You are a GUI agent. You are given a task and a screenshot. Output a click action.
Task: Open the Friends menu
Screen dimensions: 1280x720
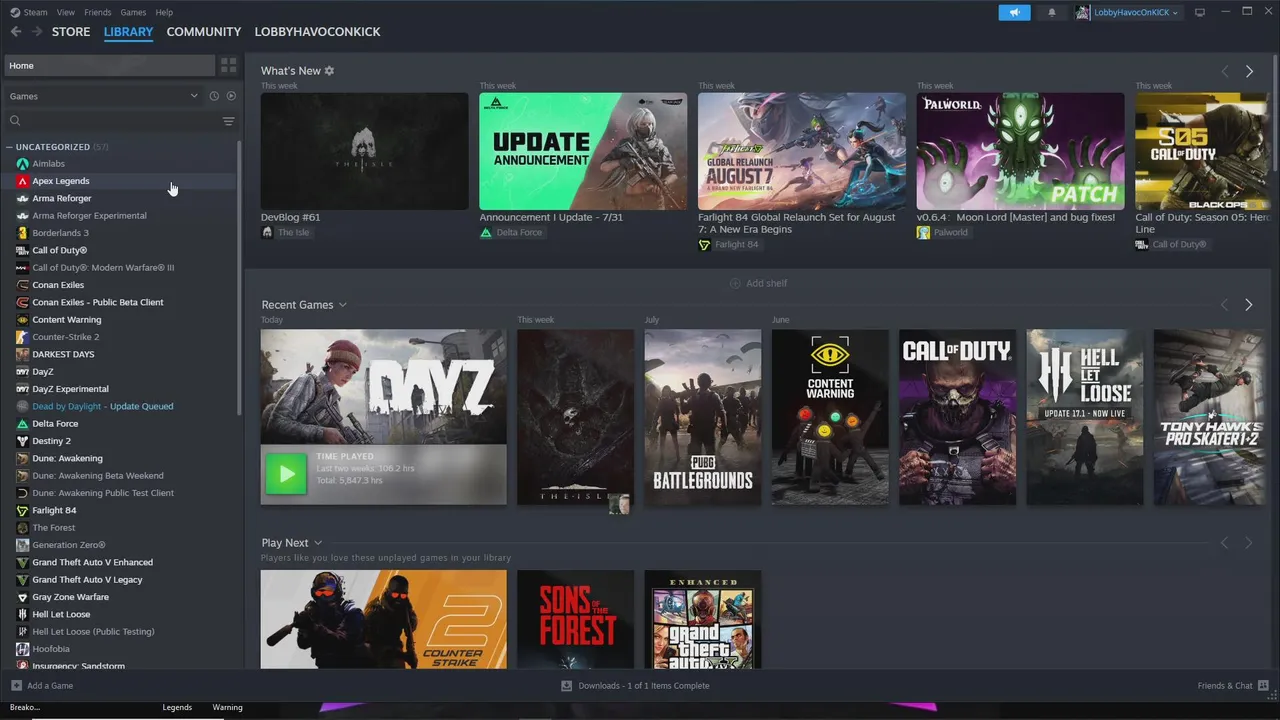point(98,12)
